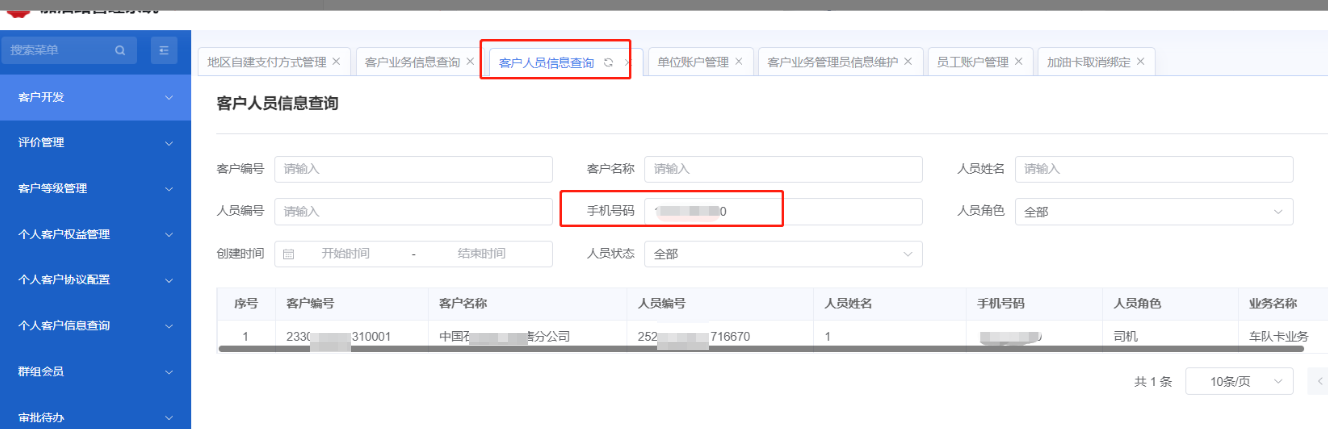The height and width of the screenshot is (429, 1328).
Task: Expand 个人客户权益管理 in sidebar
Action: tap(95, 235)
